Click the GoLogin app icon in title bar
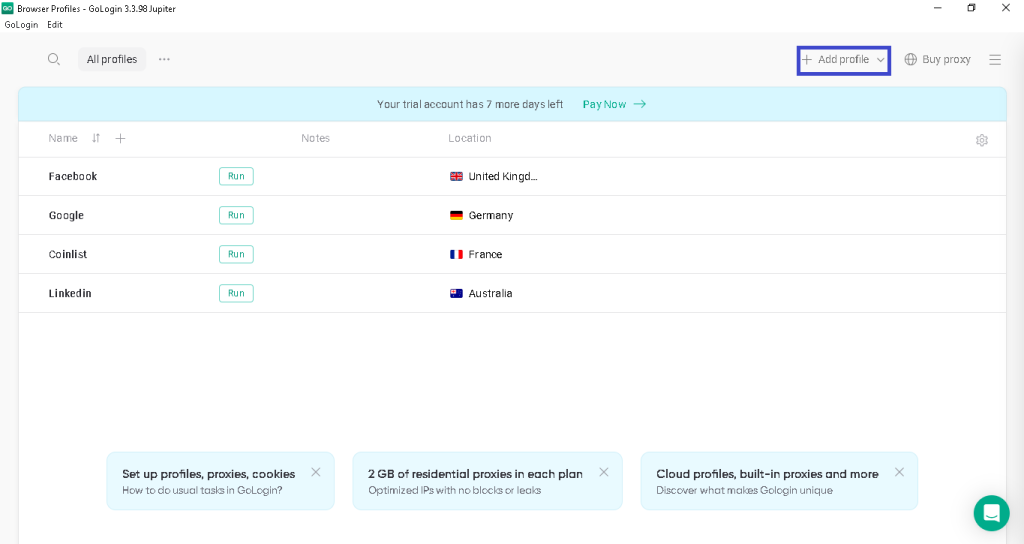Image resolution: width=1024 pixels, height=544 pixels. point(7,8)
